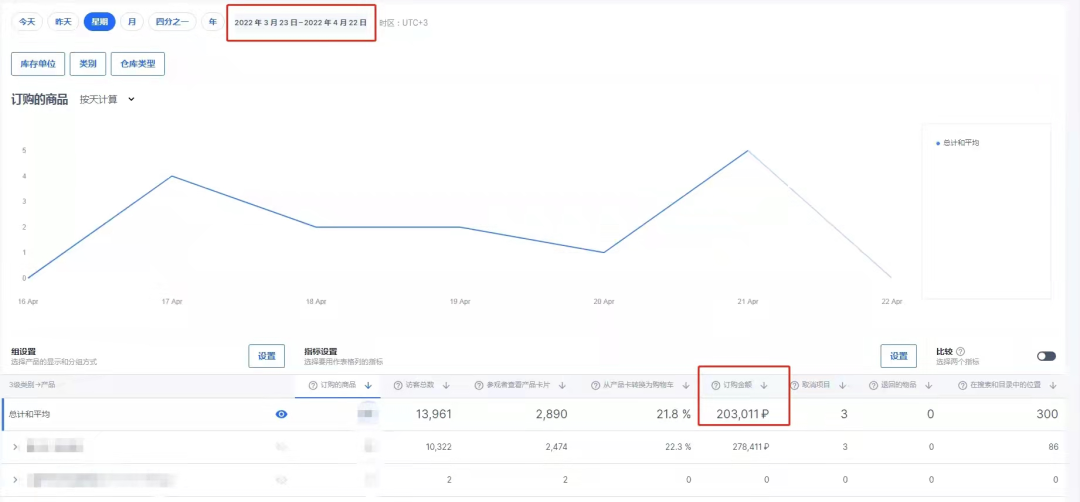
Task: Select the 今天 period tab
Action: pyautogui.click(x=27, y=22)
